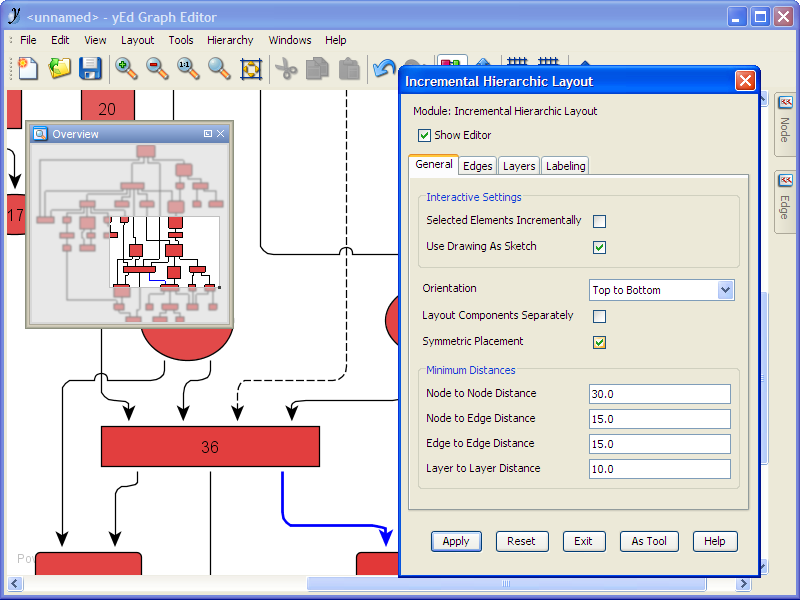Expand the Node side panel icon

(x=785, y=103)
